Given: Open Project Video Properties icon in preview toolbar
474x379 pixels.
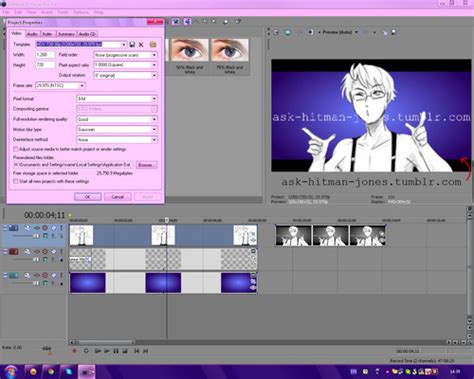Looking at the screenshot, I should 276,32.
